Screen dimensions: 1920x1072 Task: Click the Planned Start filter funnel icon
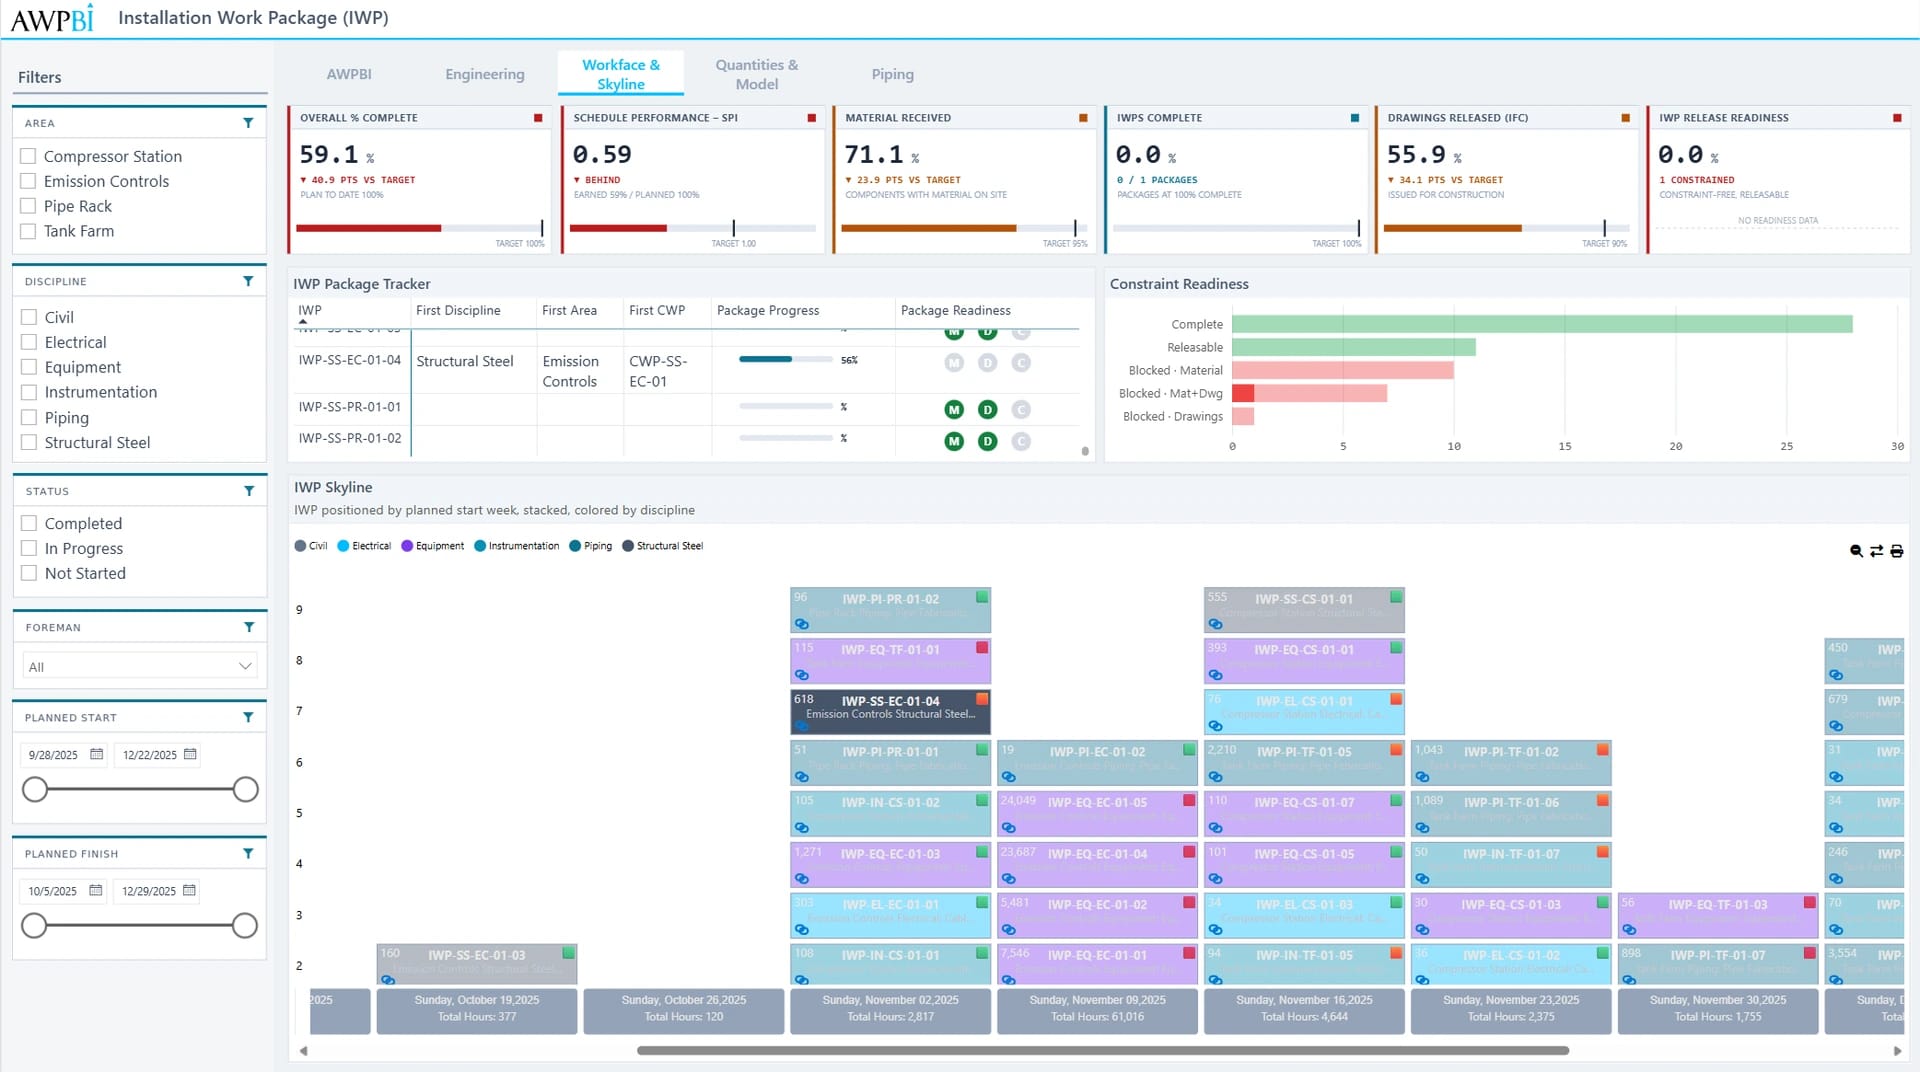point(248,717)
